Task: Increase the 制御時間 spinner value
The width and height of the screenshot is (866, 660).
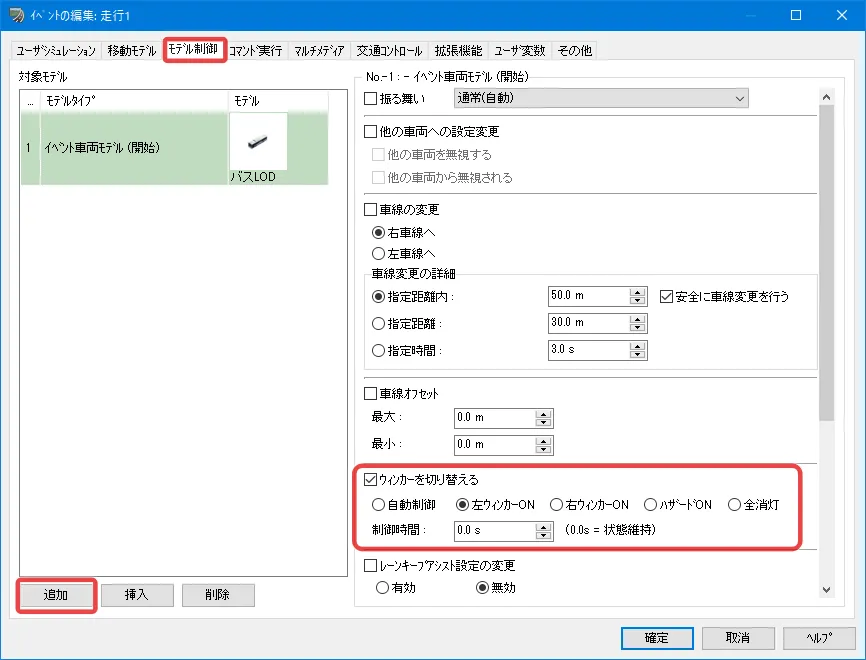Action: click(x=544, y=526)
